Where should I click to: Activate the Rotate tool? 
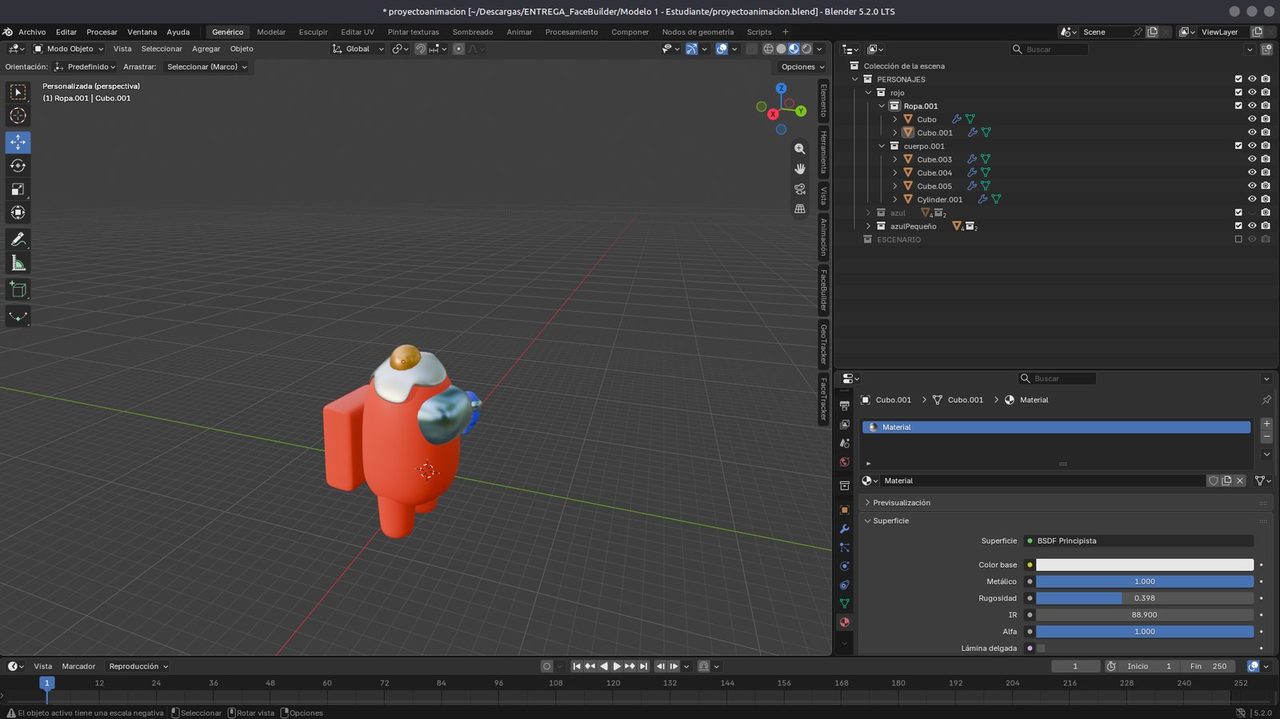(18, 165)
